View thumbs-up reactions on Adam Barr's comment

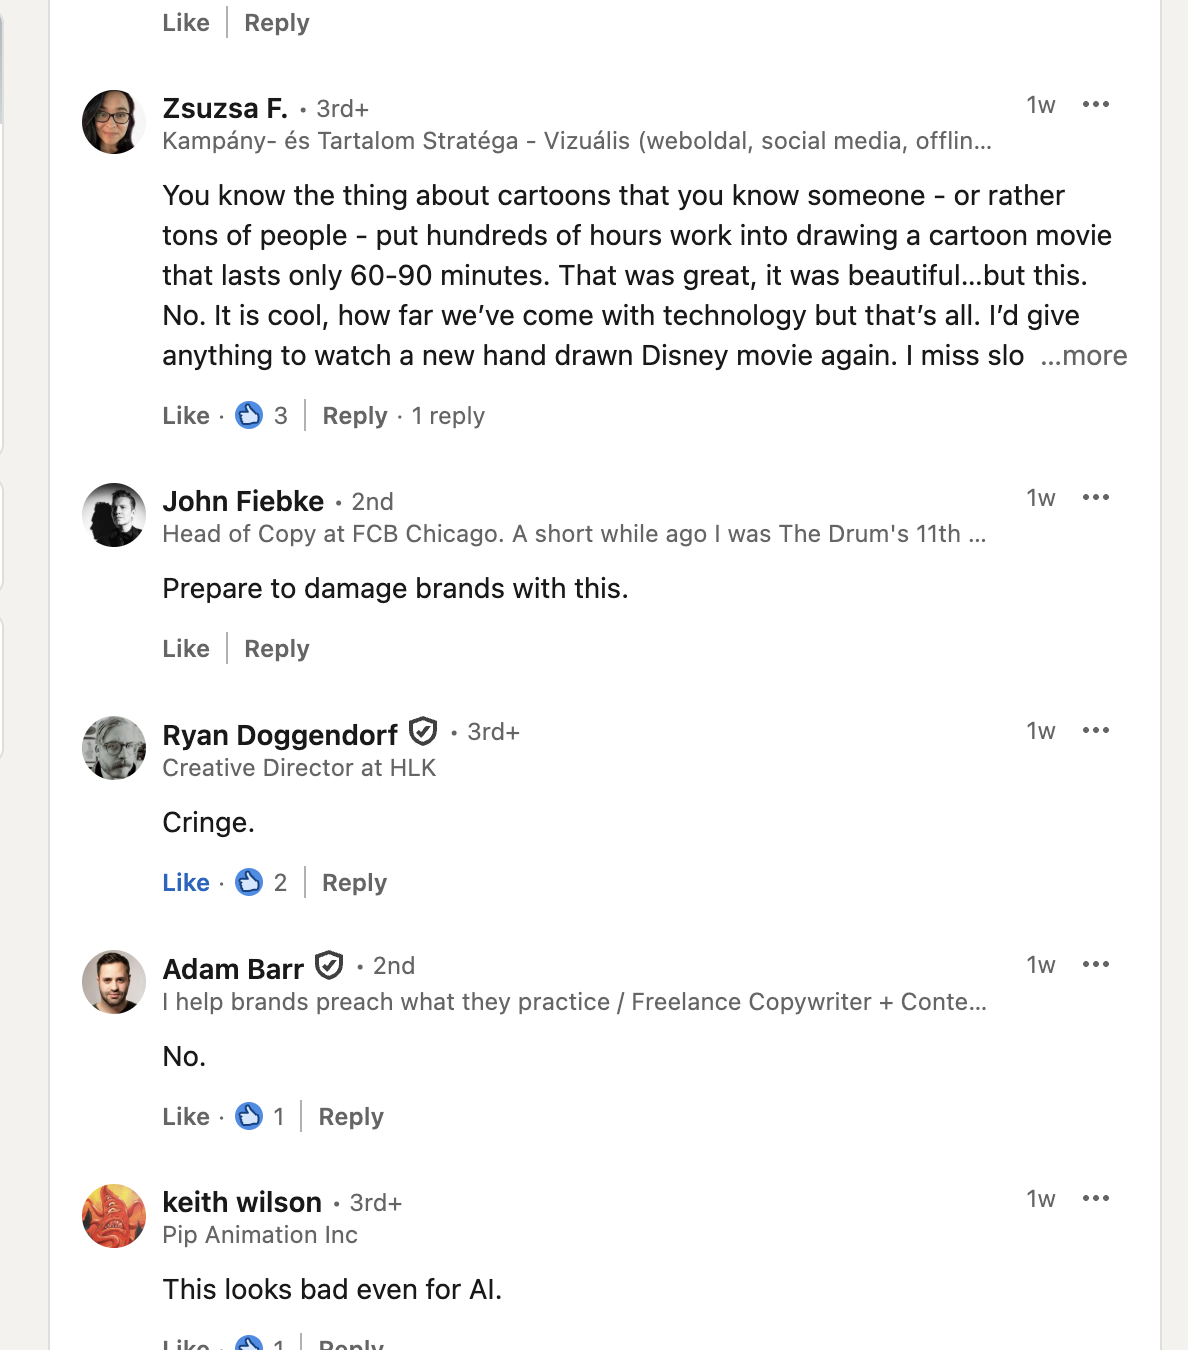[249, 1116]
